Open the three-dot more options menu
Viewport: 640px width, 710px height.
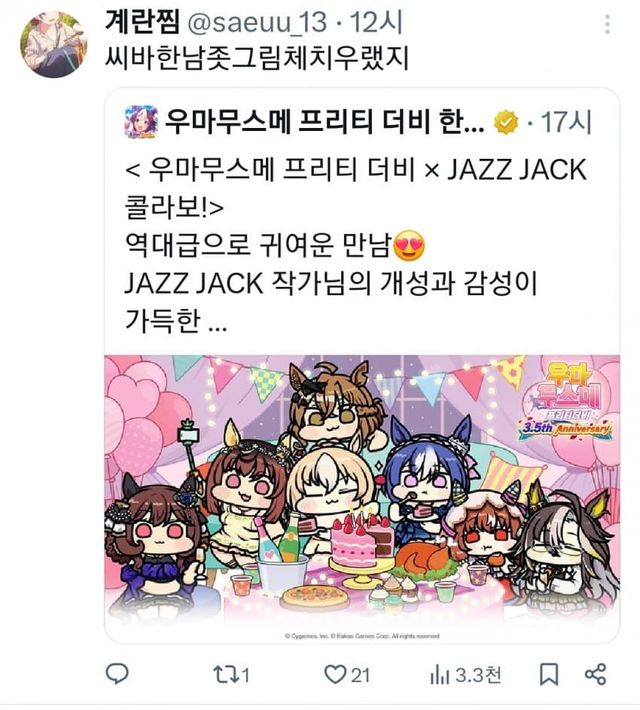pos(607,24)
